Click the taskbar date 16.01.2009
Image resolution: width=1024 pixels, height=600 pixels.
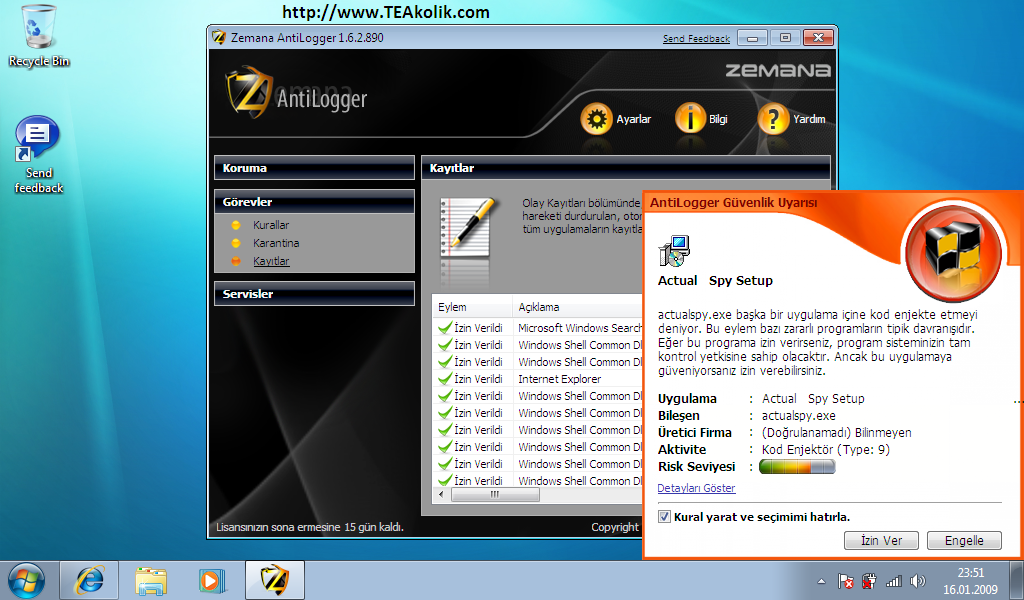pos(970,590)
